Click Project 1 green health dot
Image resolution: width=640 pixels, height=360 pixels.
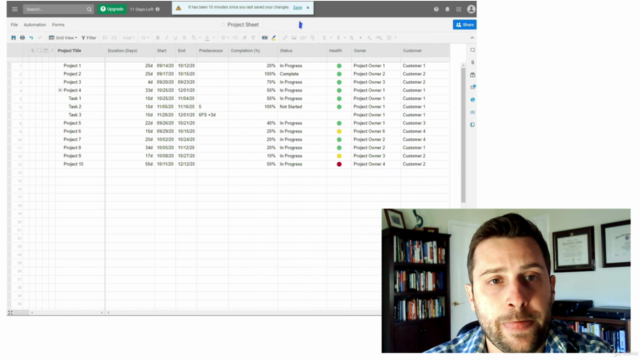[x=339, y=66]
